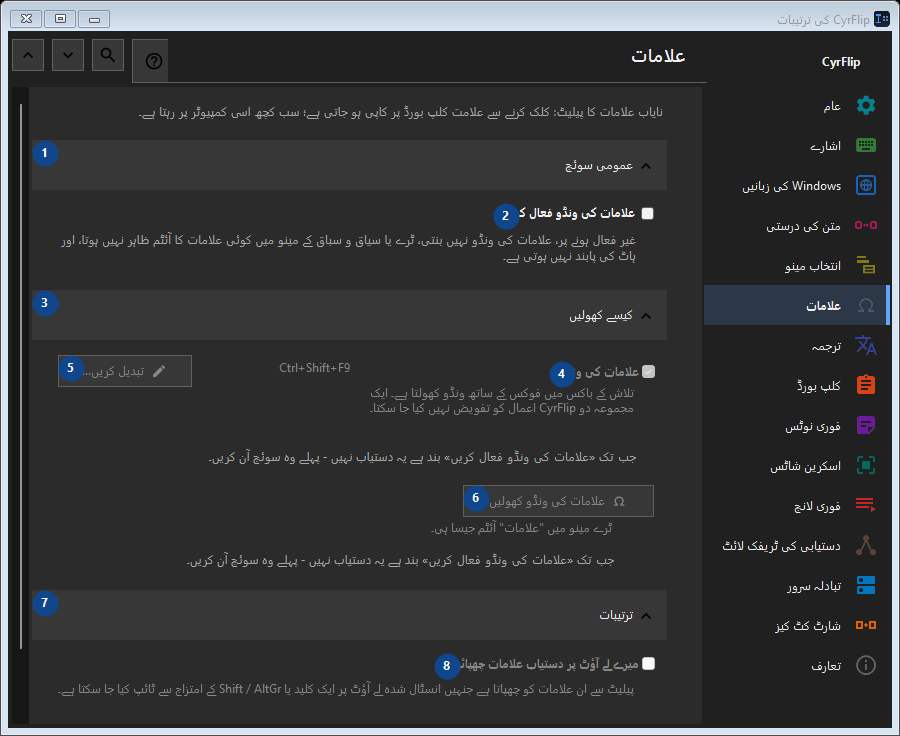
Task: Click the green keyboard icon for اشارے
Action: tap(866, 145)
